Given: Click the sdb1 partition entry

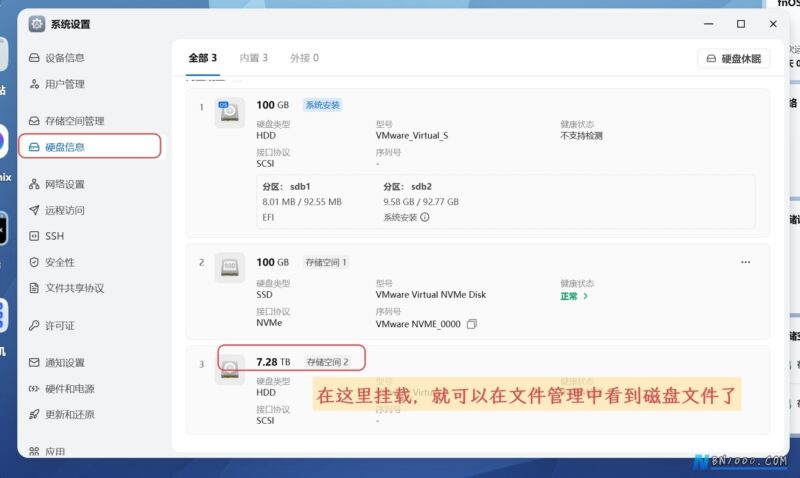Looking at the screenshot, I should click(302, 202).
